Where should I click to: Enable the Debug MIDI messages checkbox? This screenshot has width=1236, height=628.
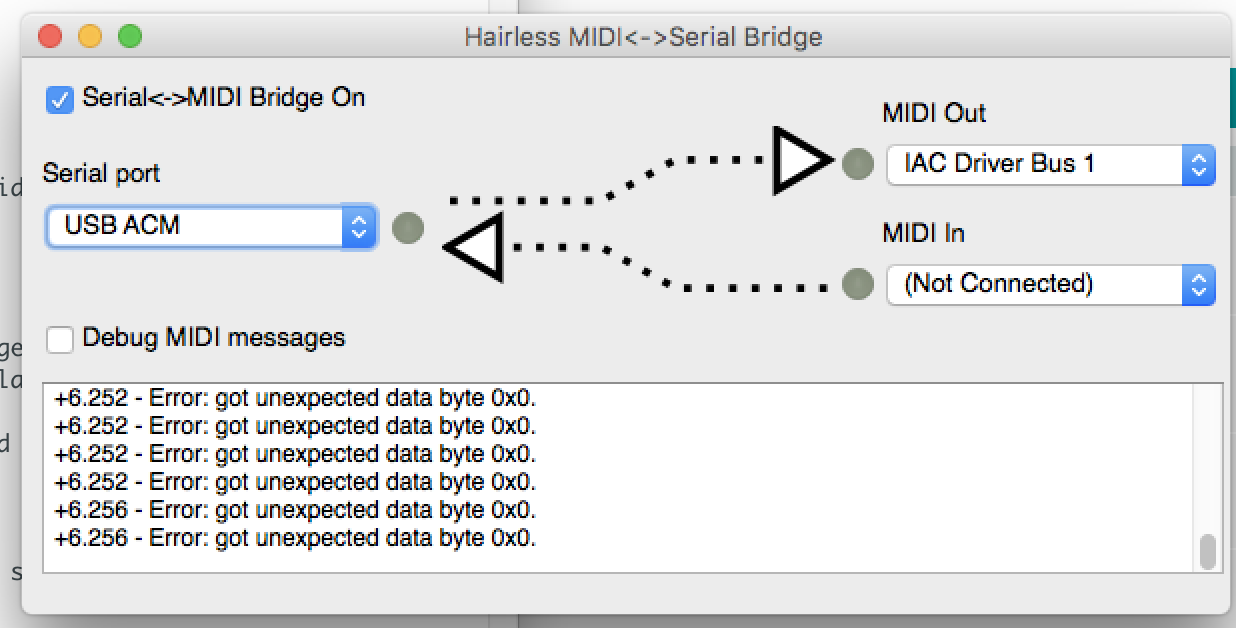[61, 339]
